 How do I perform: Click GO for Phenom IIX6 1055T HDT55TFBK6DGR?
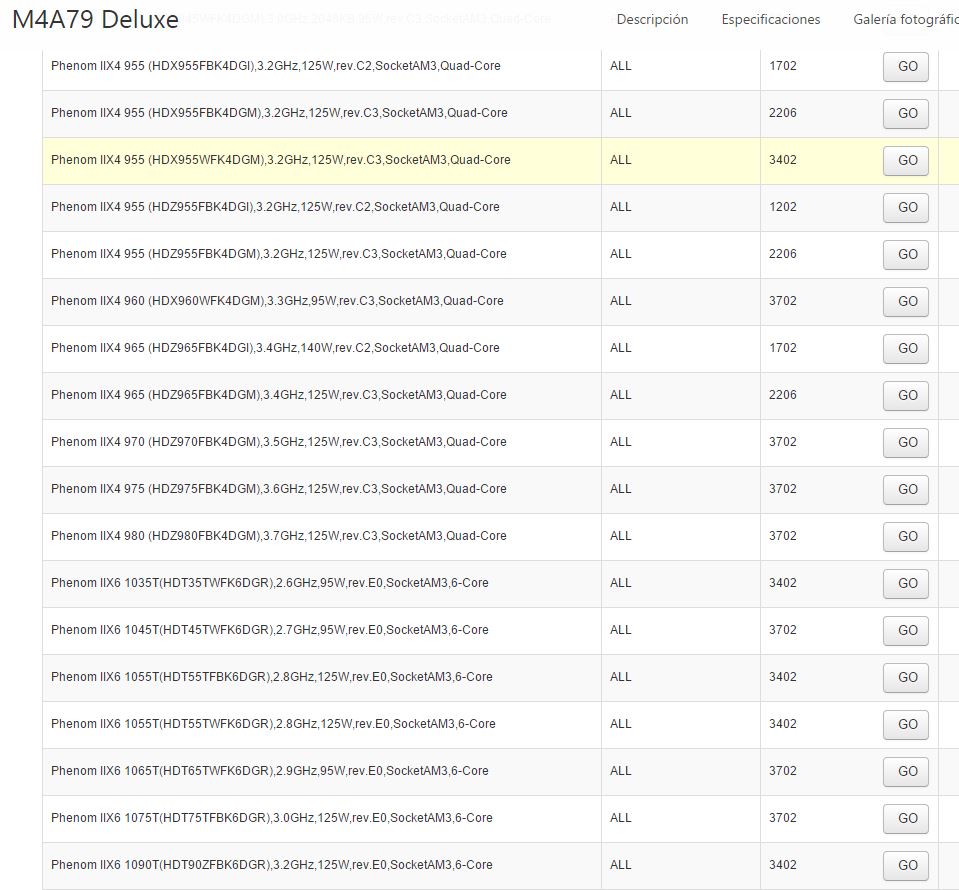coord(906,678)
